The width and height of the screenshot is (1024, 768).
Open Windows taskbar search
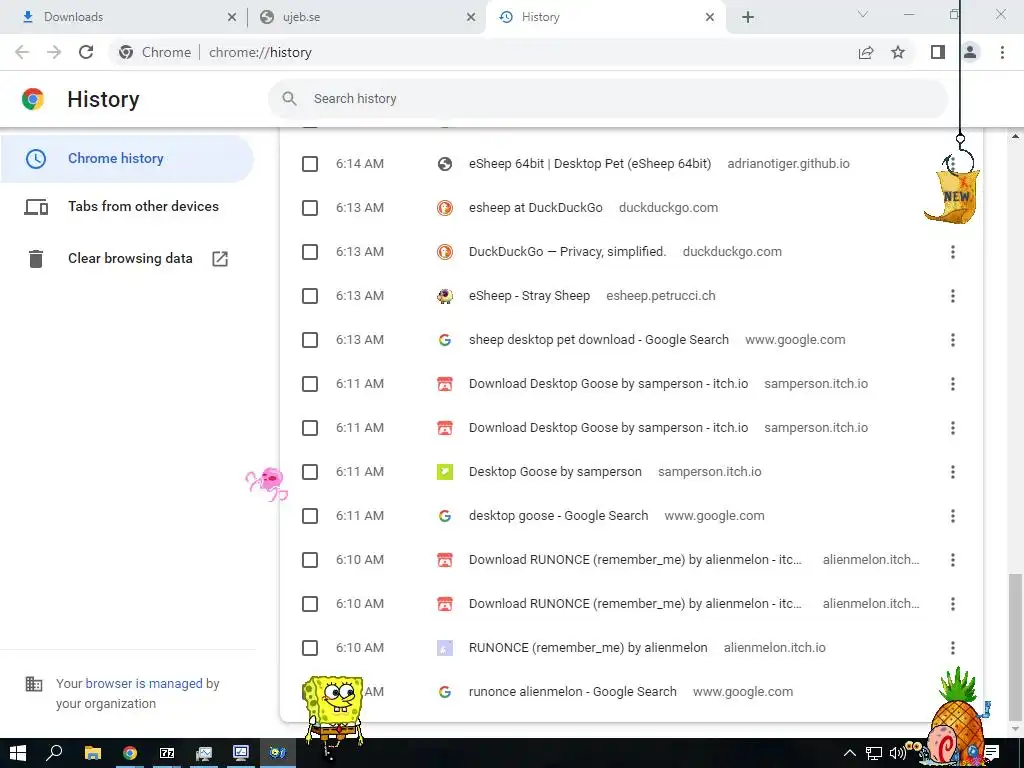point(55,753)
